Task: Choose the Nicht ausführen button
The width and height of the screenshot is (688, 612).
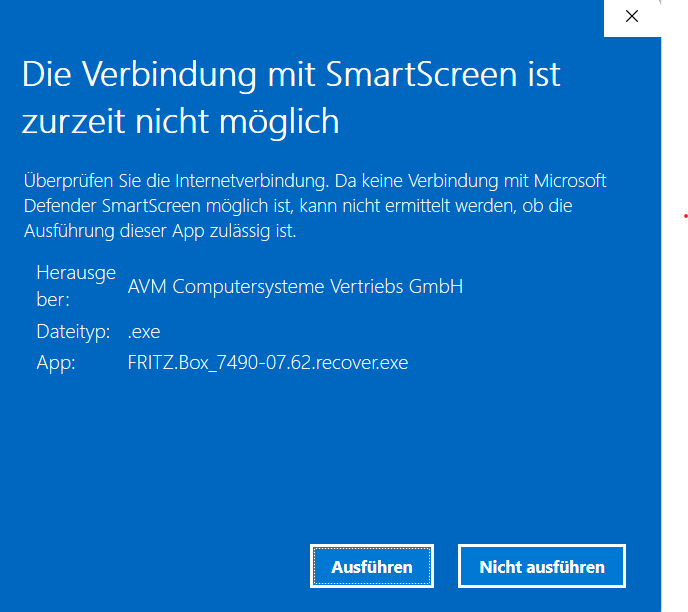Action: tap(542, 566)
